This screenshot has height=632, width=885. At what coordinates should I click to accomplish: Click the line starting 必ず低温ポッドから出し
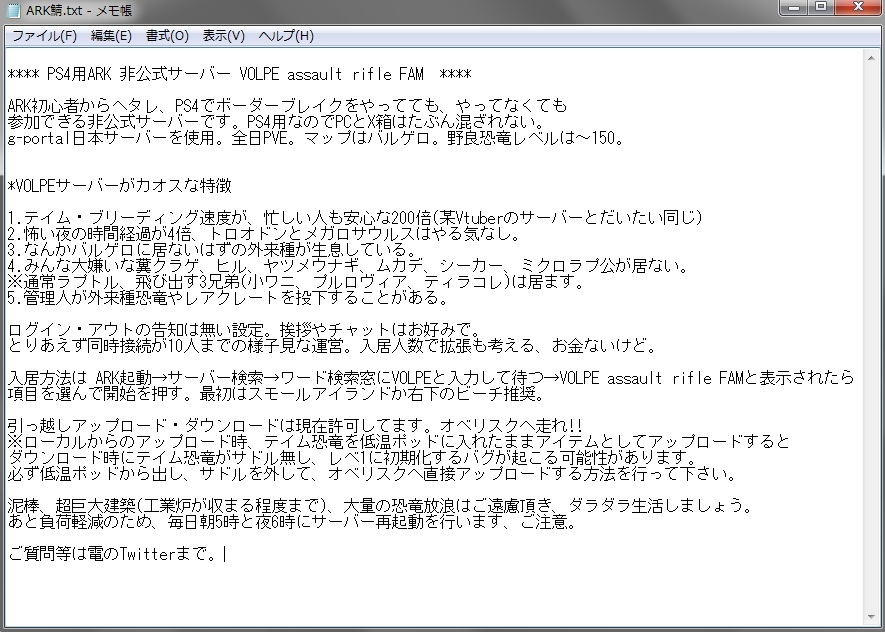(x=372, y=473)
